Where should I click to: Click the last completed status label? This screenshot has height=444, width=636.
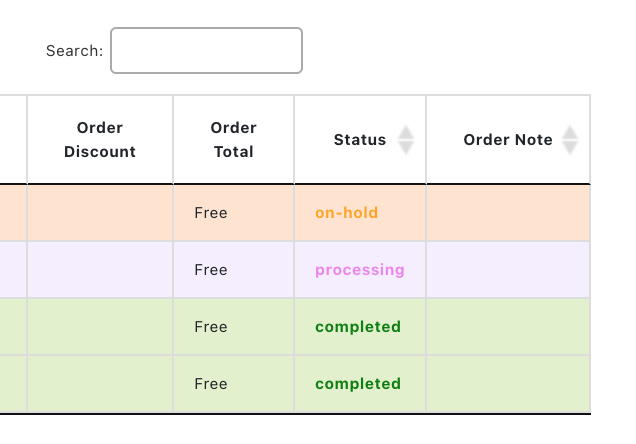tap(358, 384)
